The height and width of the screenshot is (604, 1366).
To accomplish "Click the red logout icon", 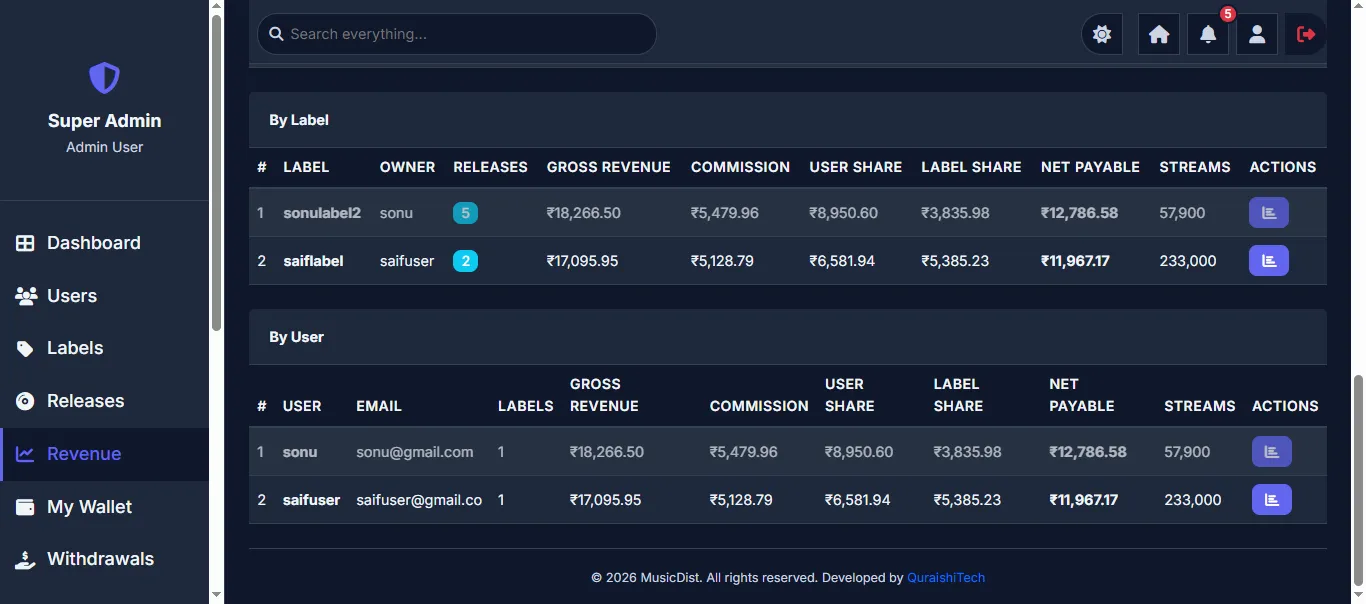I will click(x=1306, y=34).
